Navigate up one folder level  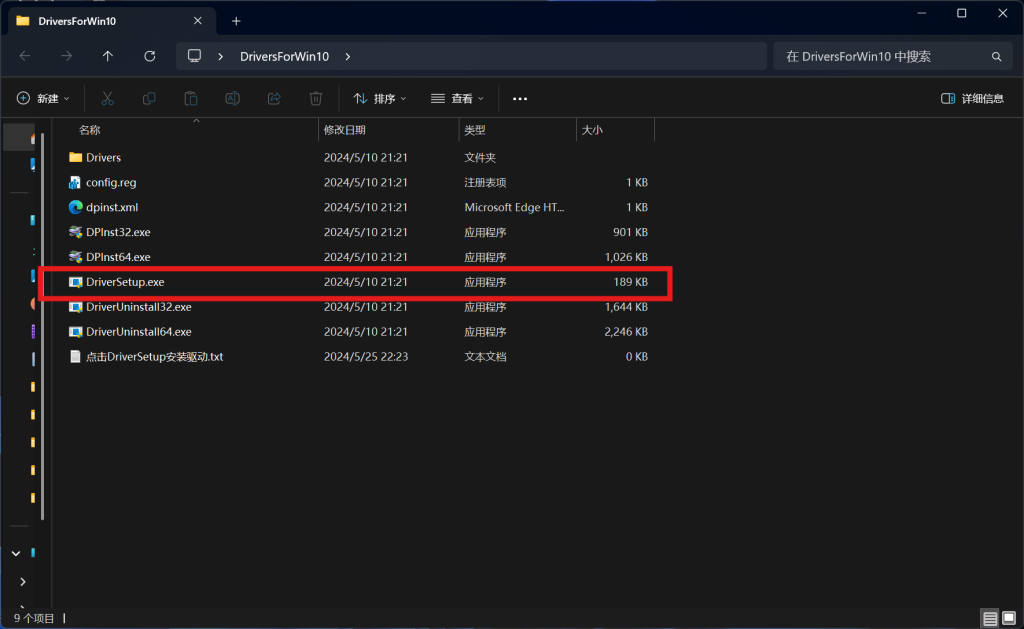click(108, 56)
